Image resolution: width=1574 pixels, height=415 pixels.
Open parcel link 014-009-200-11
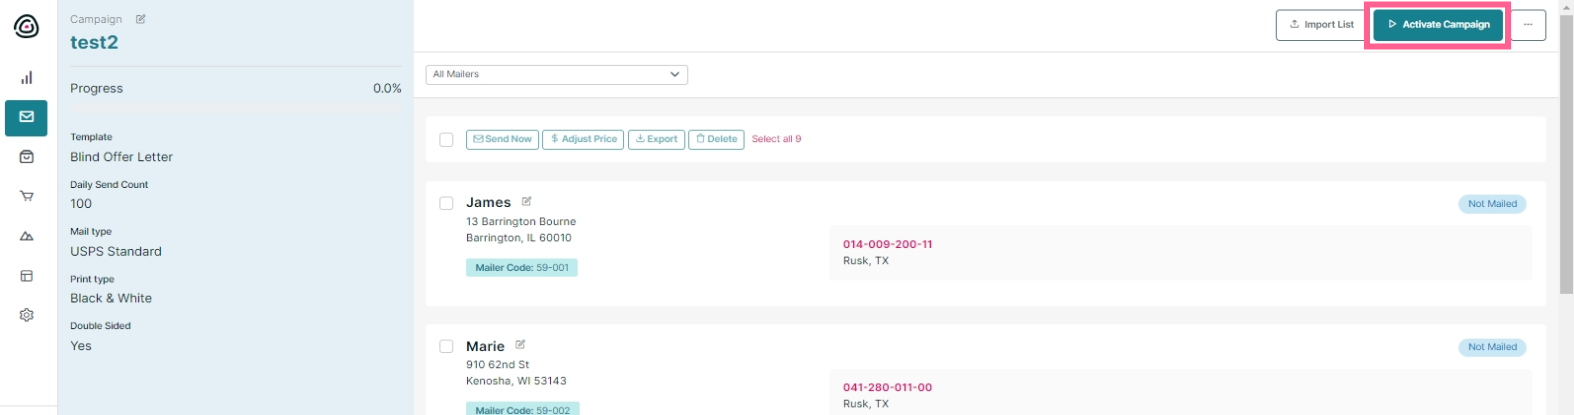click(x=887, y=244)
